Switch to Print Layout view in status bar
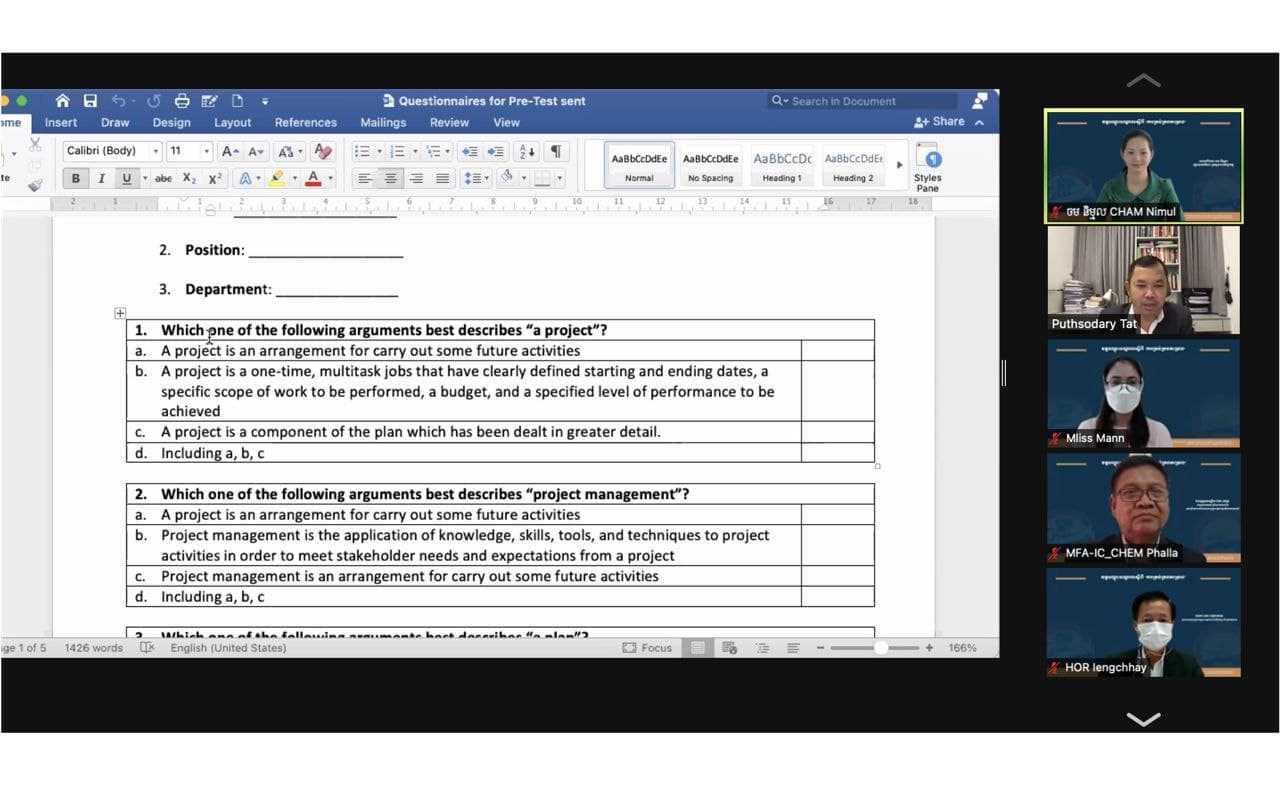 698,648
